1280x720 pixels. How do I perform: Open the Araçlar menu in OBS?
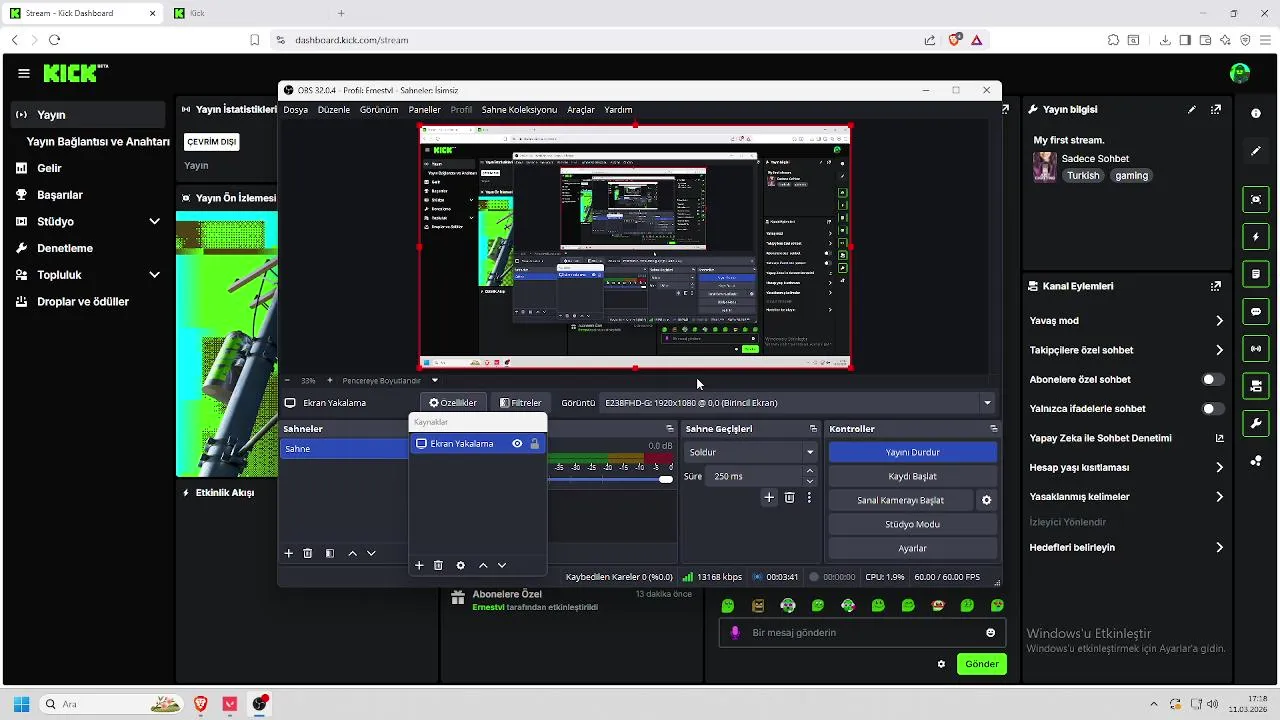581,110
